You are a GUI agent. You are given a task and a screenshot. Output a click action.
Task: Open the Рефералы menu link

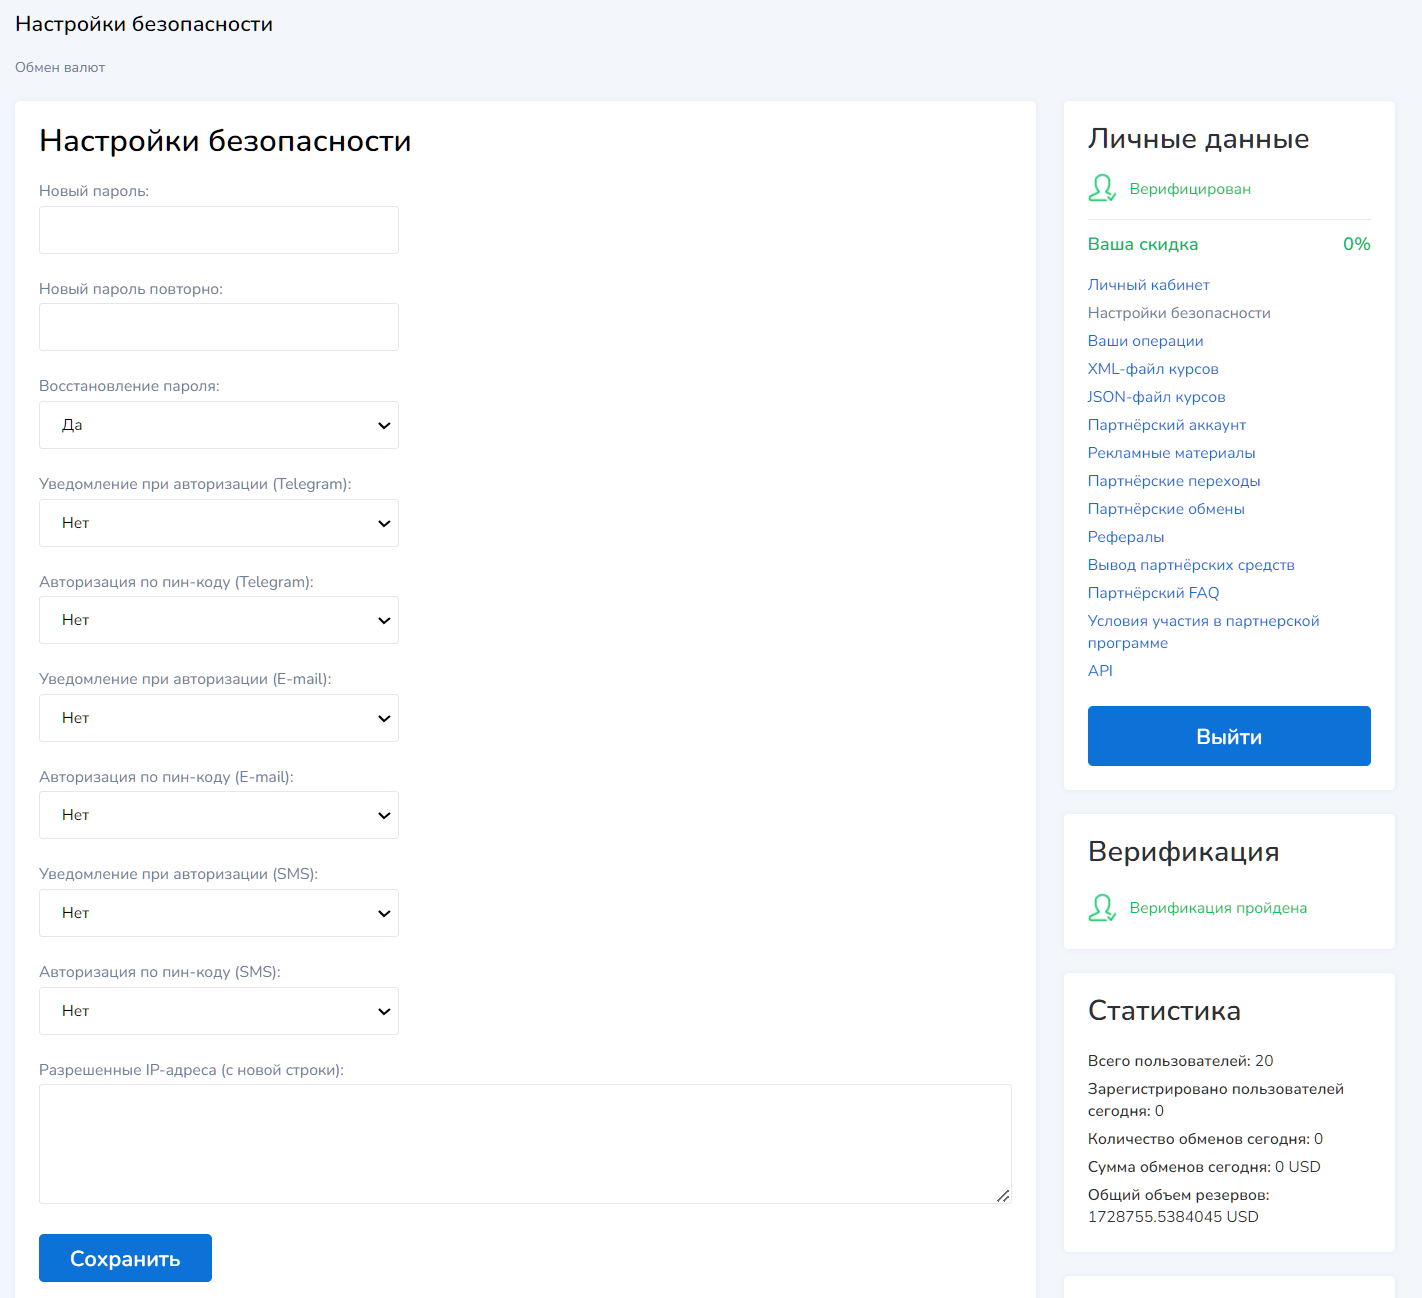1126,537
